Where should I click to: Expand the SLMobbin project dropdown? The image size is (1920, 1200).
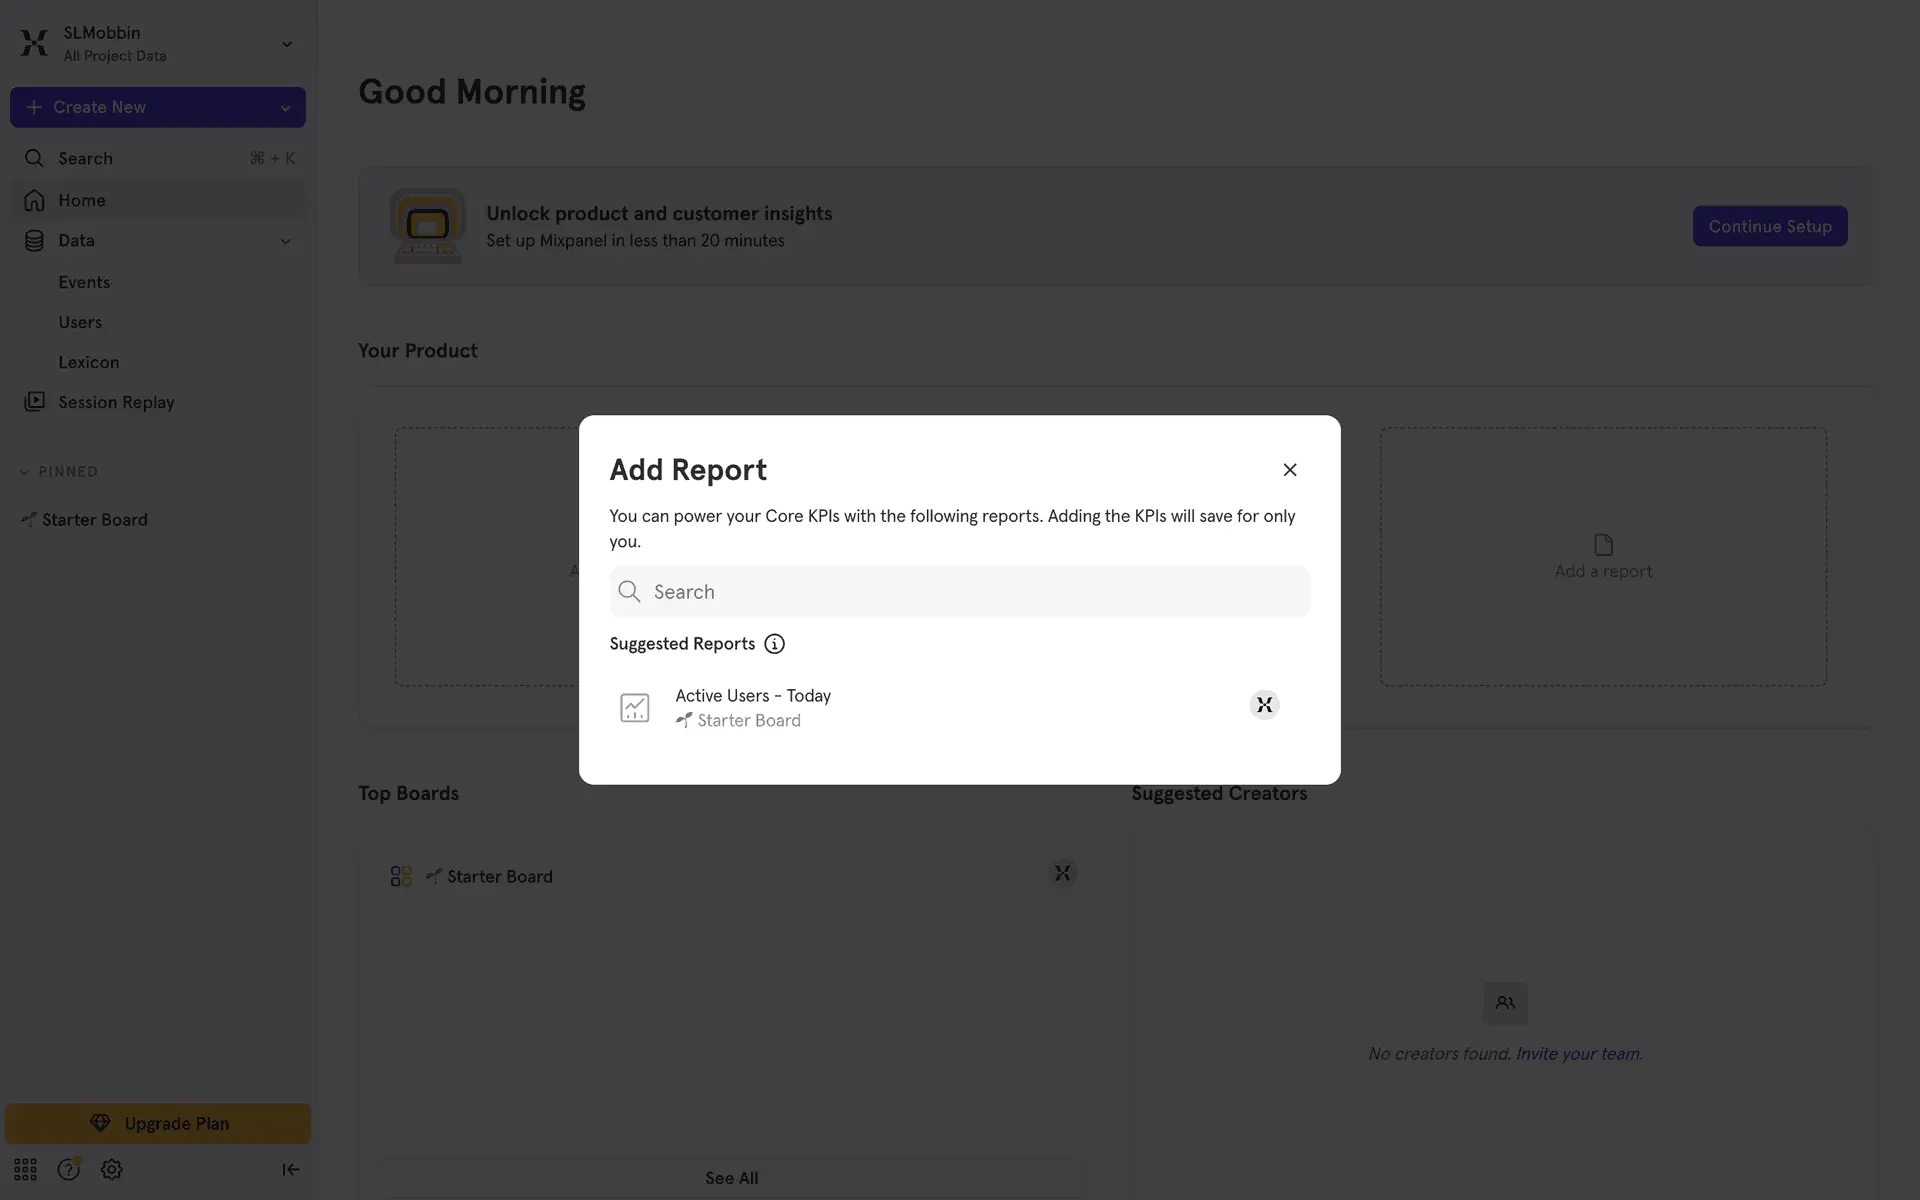point(286,44)
